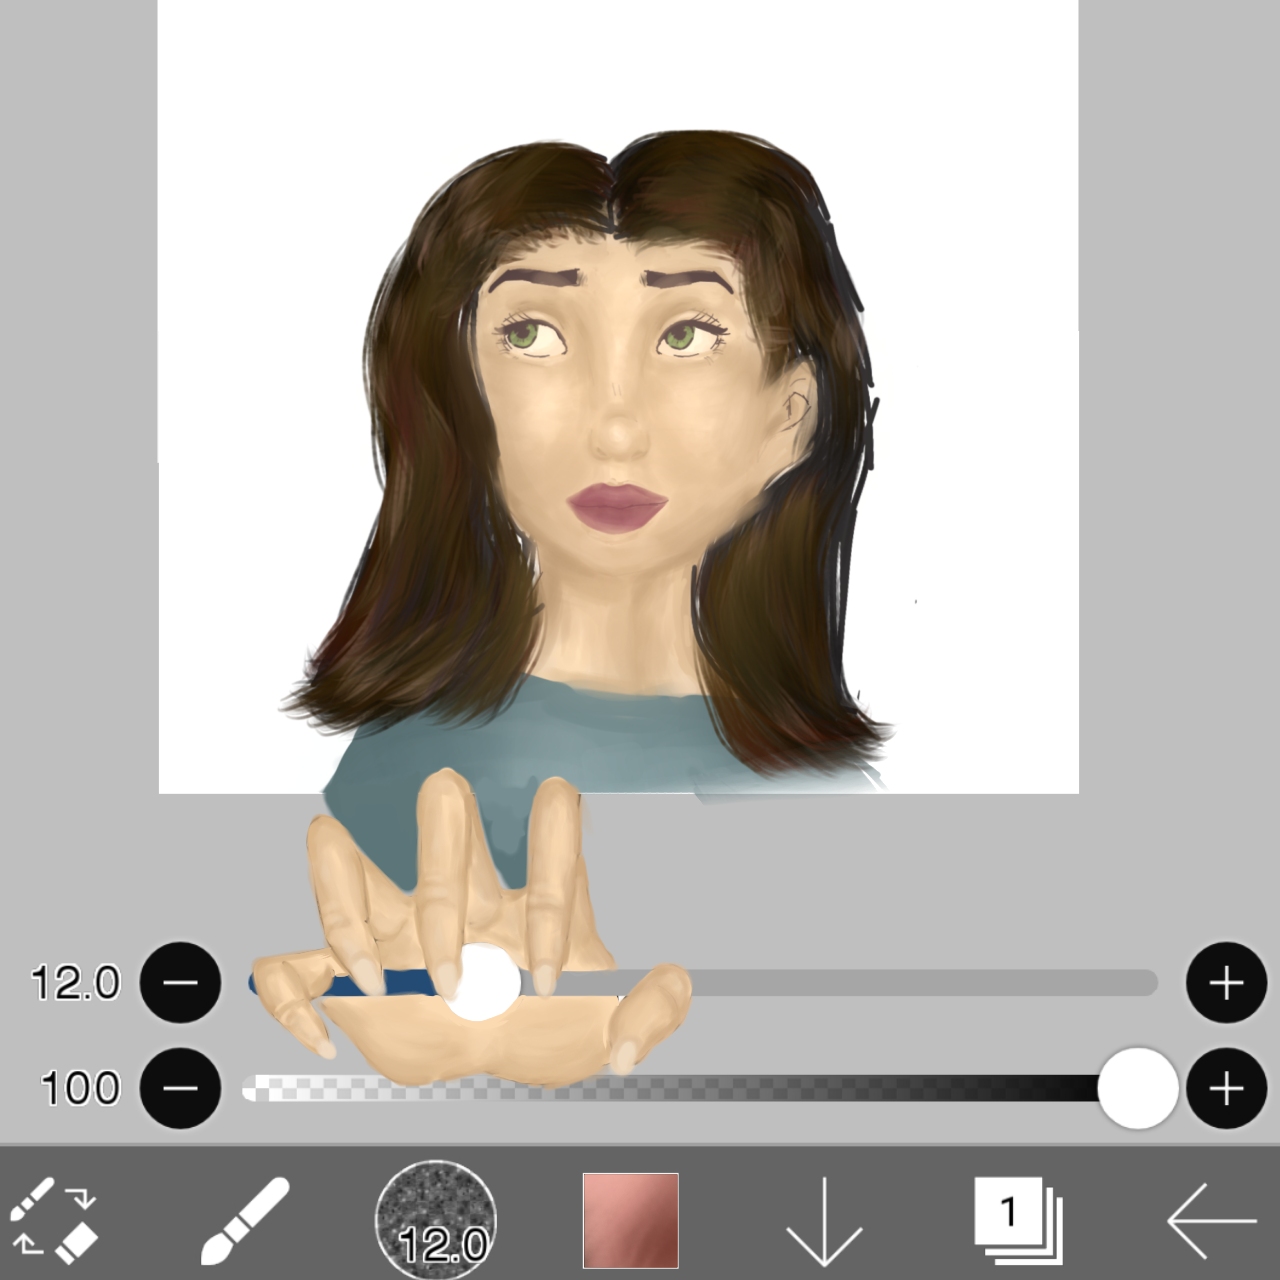Increase opacity with the plus button
This screenshot has height=1280, width=1280.
1225,1087
